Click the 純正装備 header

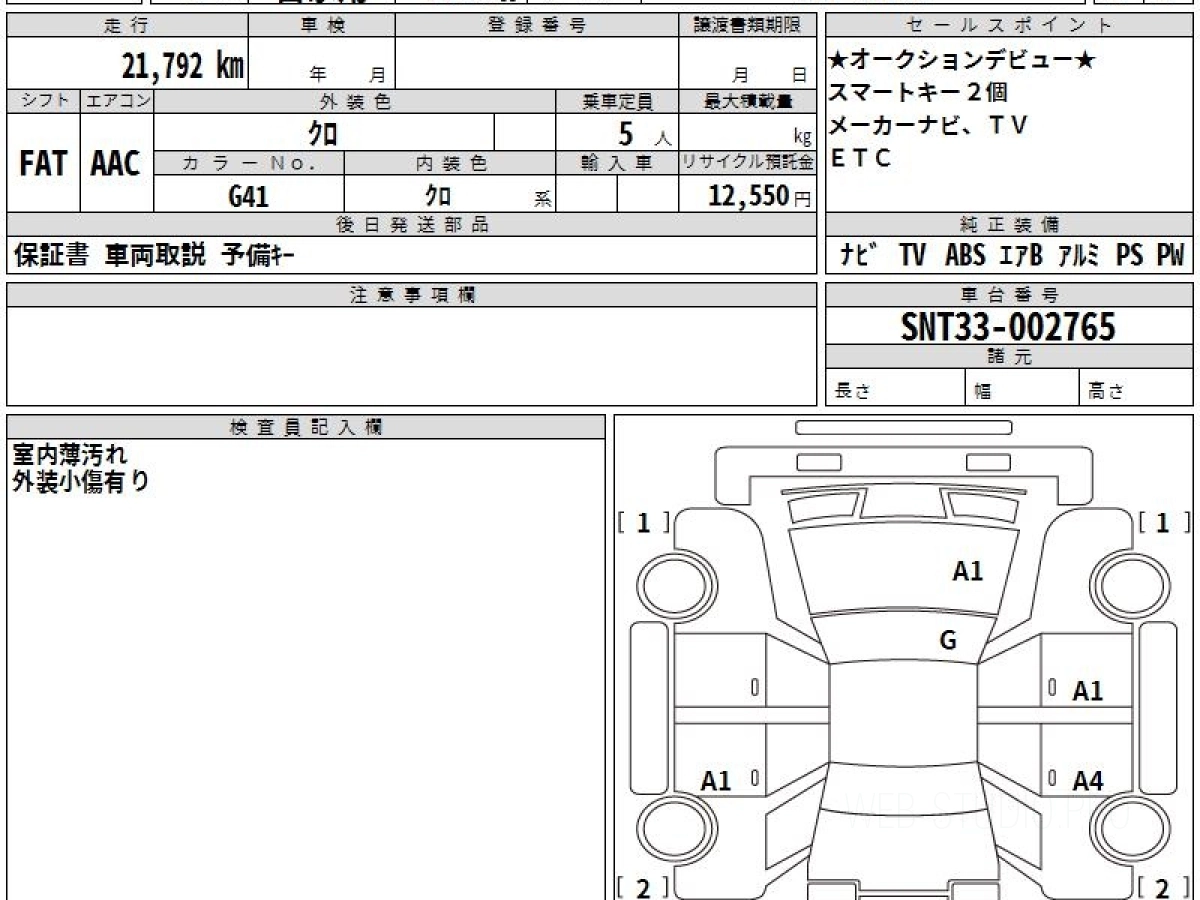tap(1009, 225)
